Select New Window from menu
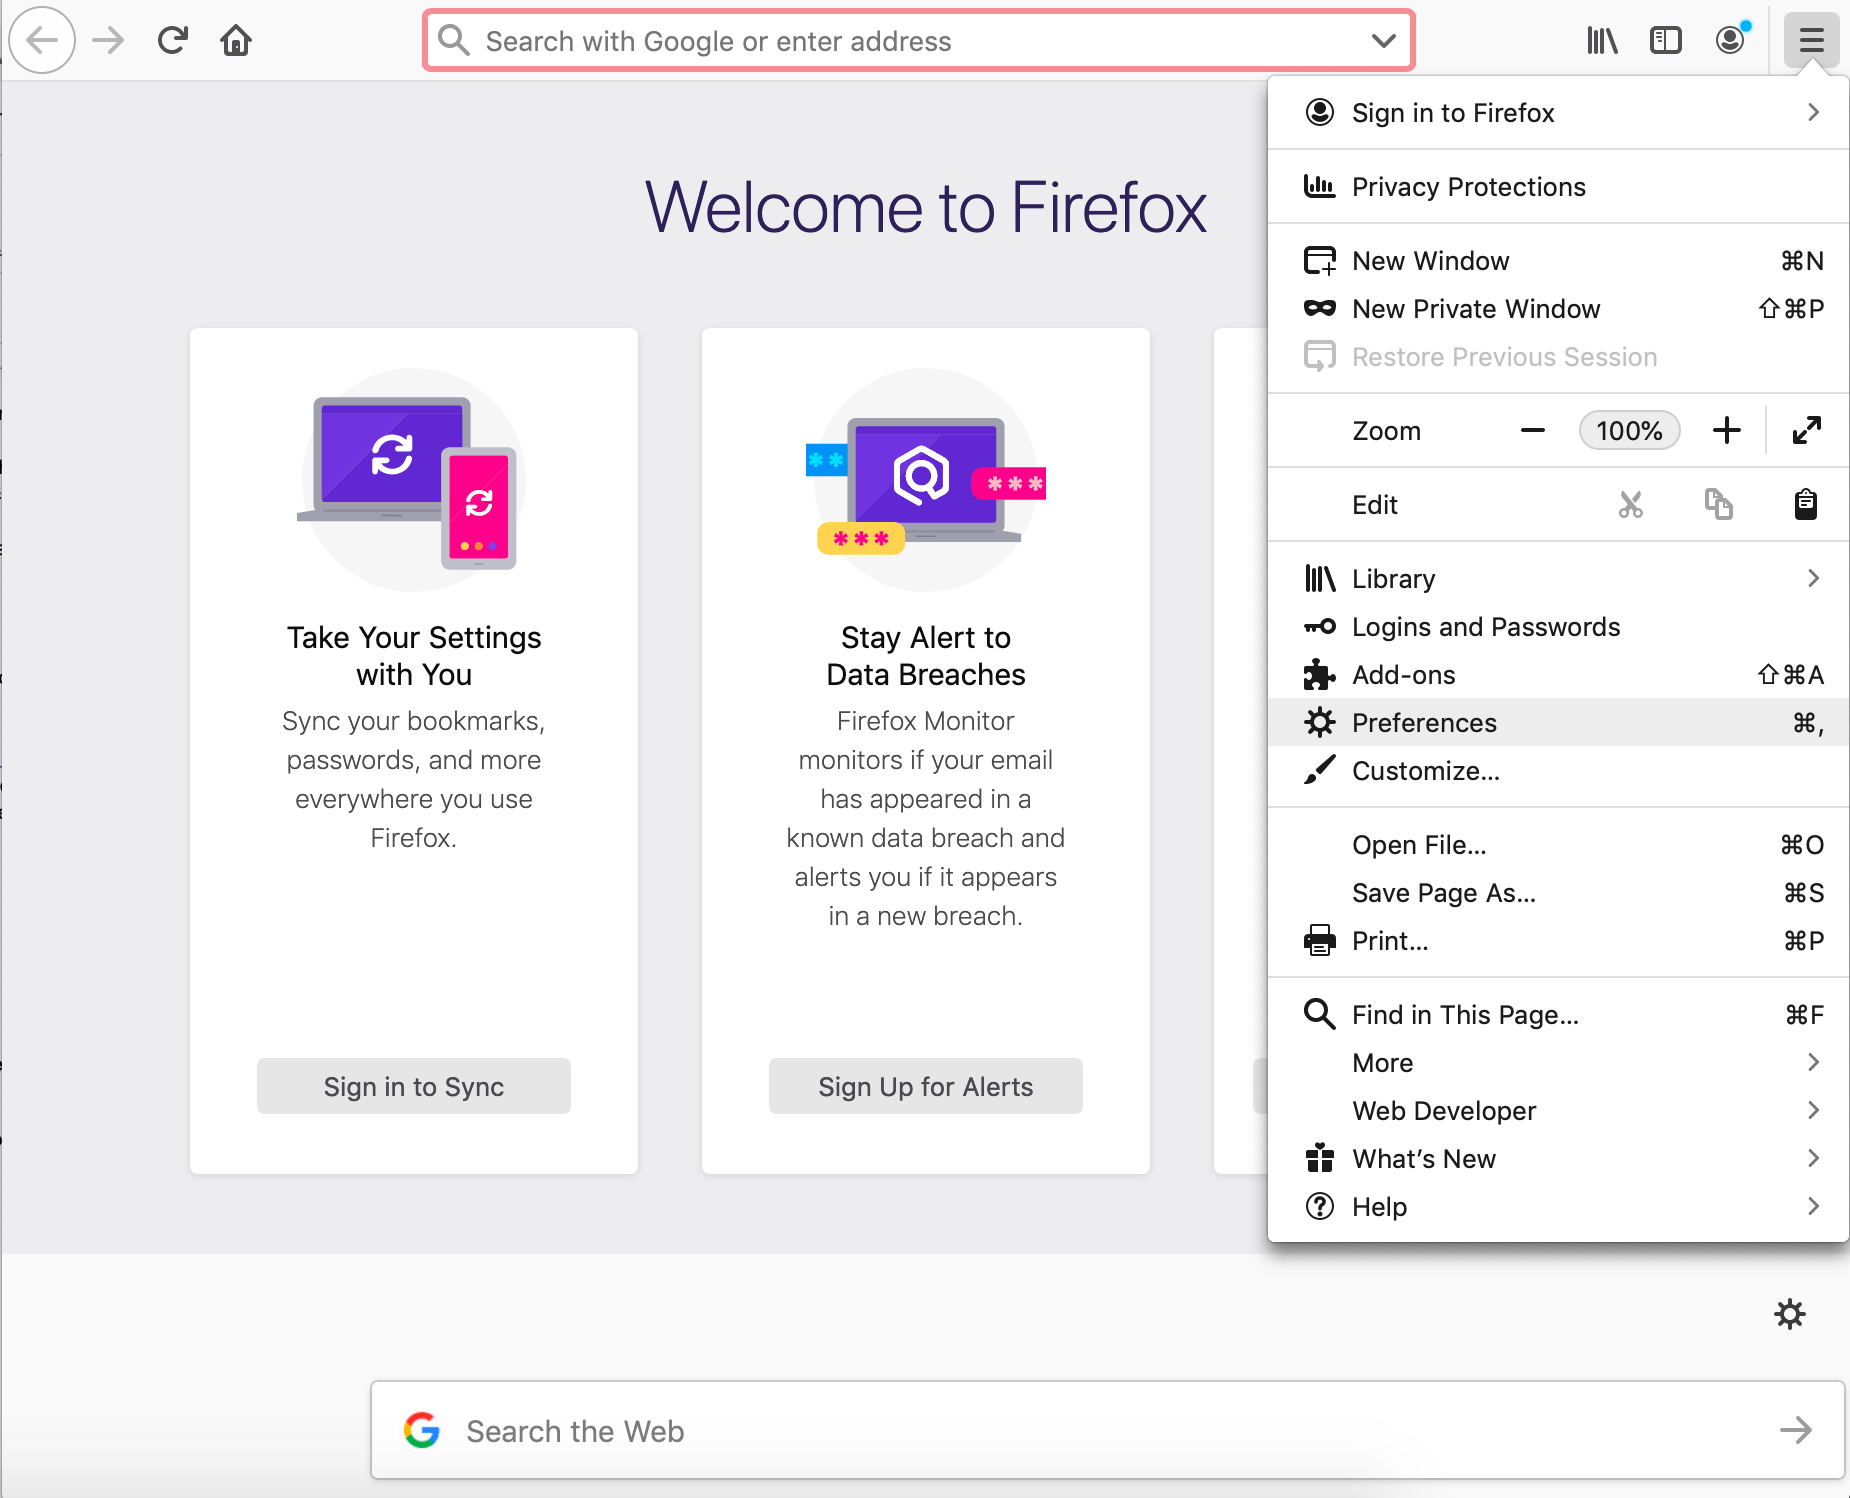Viewport: 1850px width, 1498px height. click(x=1558, y=261)
